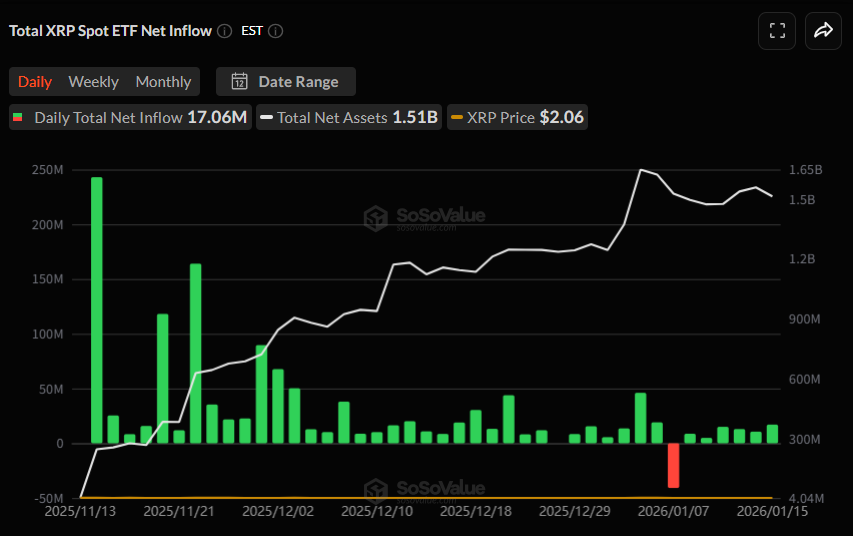This screenshot has width=853, height=536.
Task: Select the Daily tab
Action: 35,82
